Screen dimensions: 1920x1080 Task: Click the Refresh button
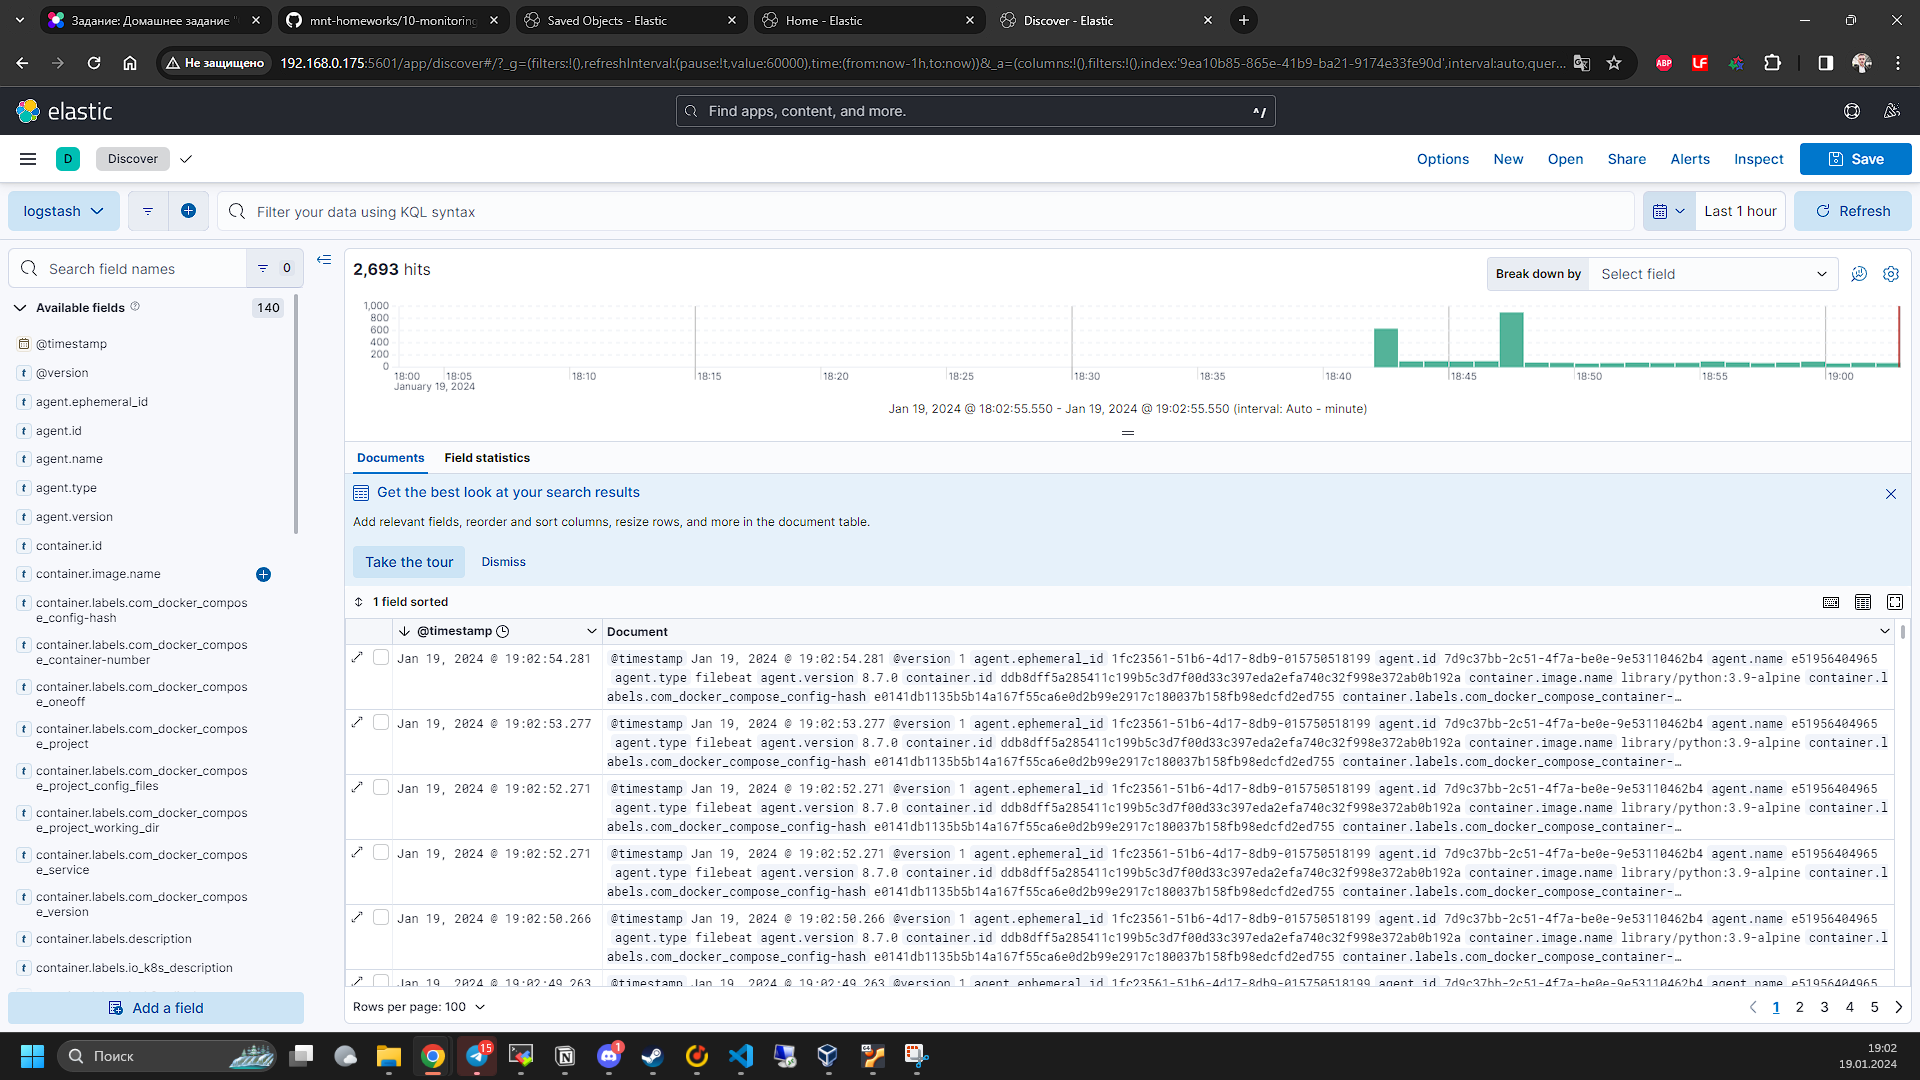point(1852,211)
